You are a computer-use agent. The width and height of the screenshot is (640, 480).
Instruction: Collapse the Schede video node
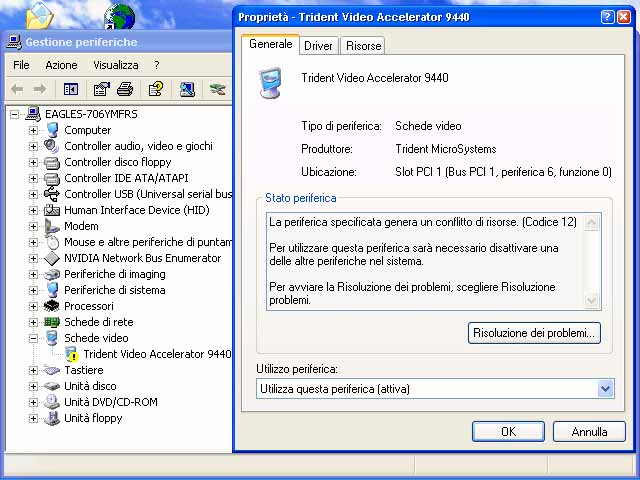(33, 338)
